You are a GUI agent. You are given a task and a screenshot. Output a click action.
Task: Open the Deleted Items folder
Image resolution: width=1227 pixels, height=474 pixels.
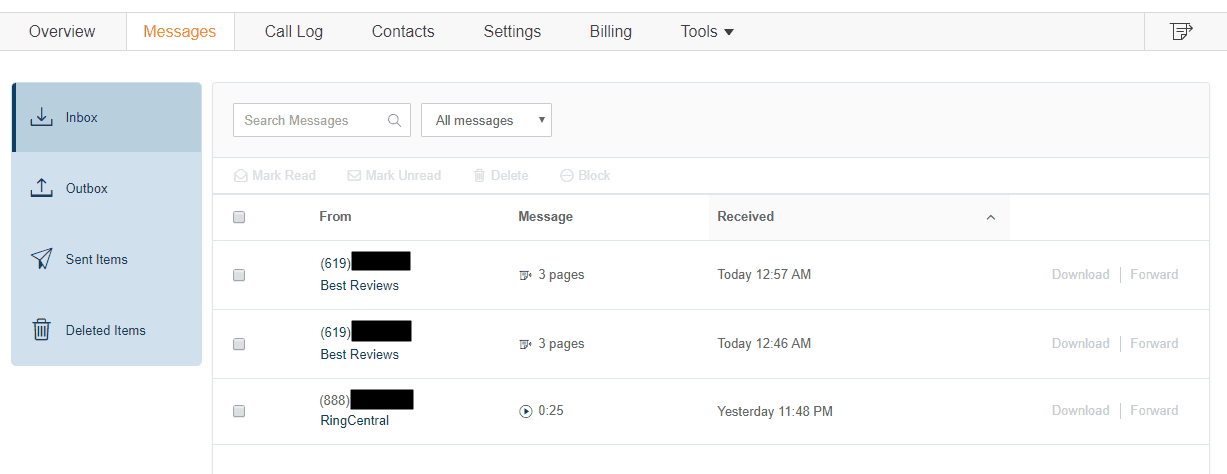(x=107, y=330)
